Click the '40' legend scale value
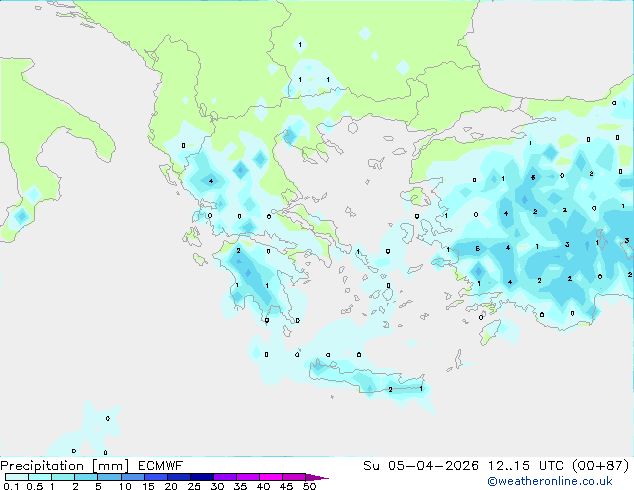The height and width of the screenshot is (490, 634). tap(263, 486)
